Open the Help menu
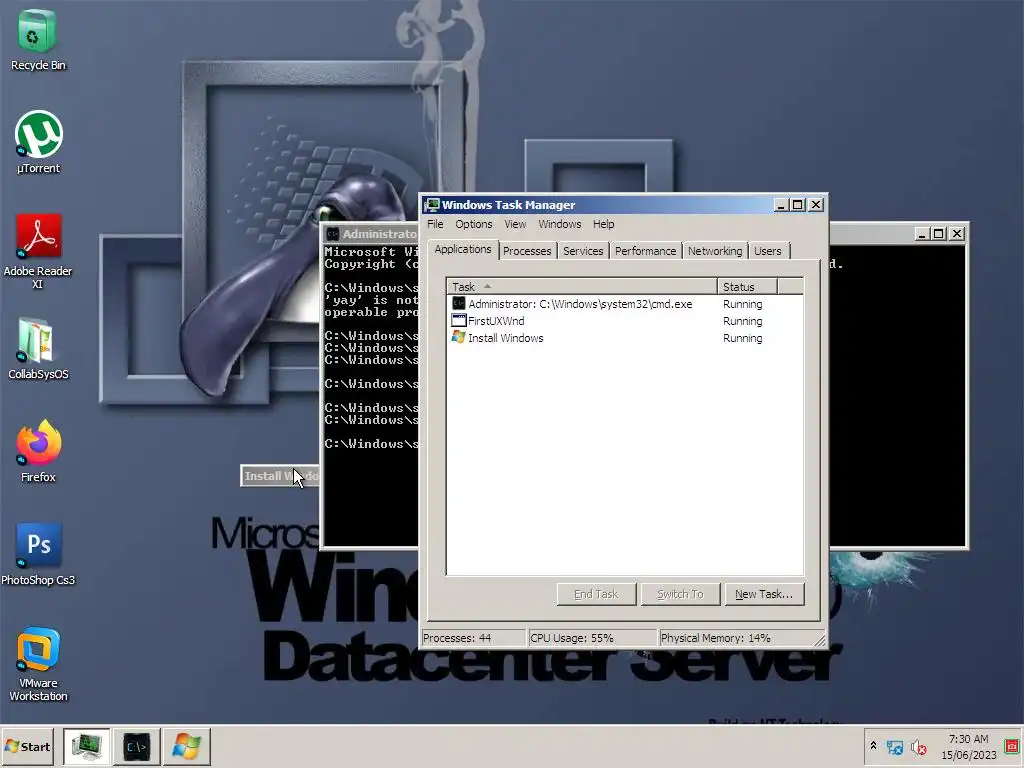 click(603, 224)
